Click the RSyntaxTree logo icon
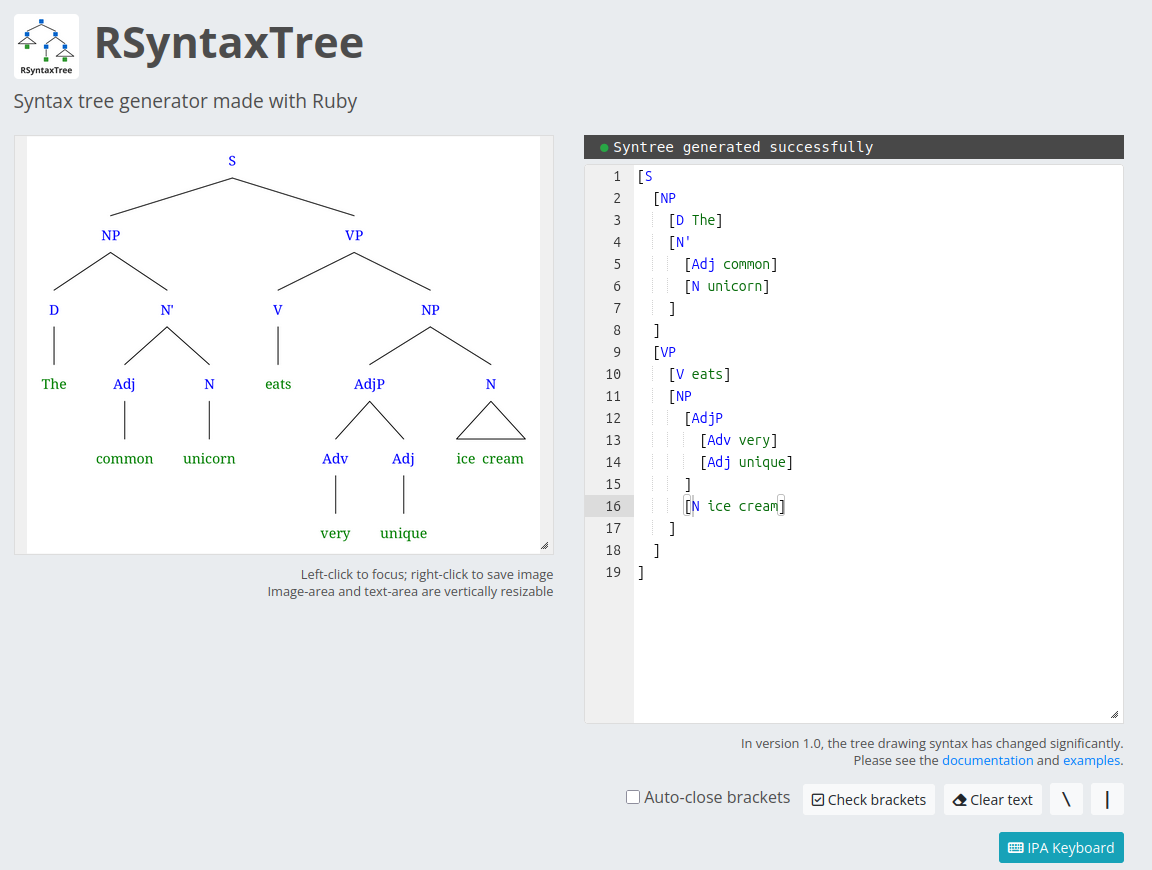 46,46
